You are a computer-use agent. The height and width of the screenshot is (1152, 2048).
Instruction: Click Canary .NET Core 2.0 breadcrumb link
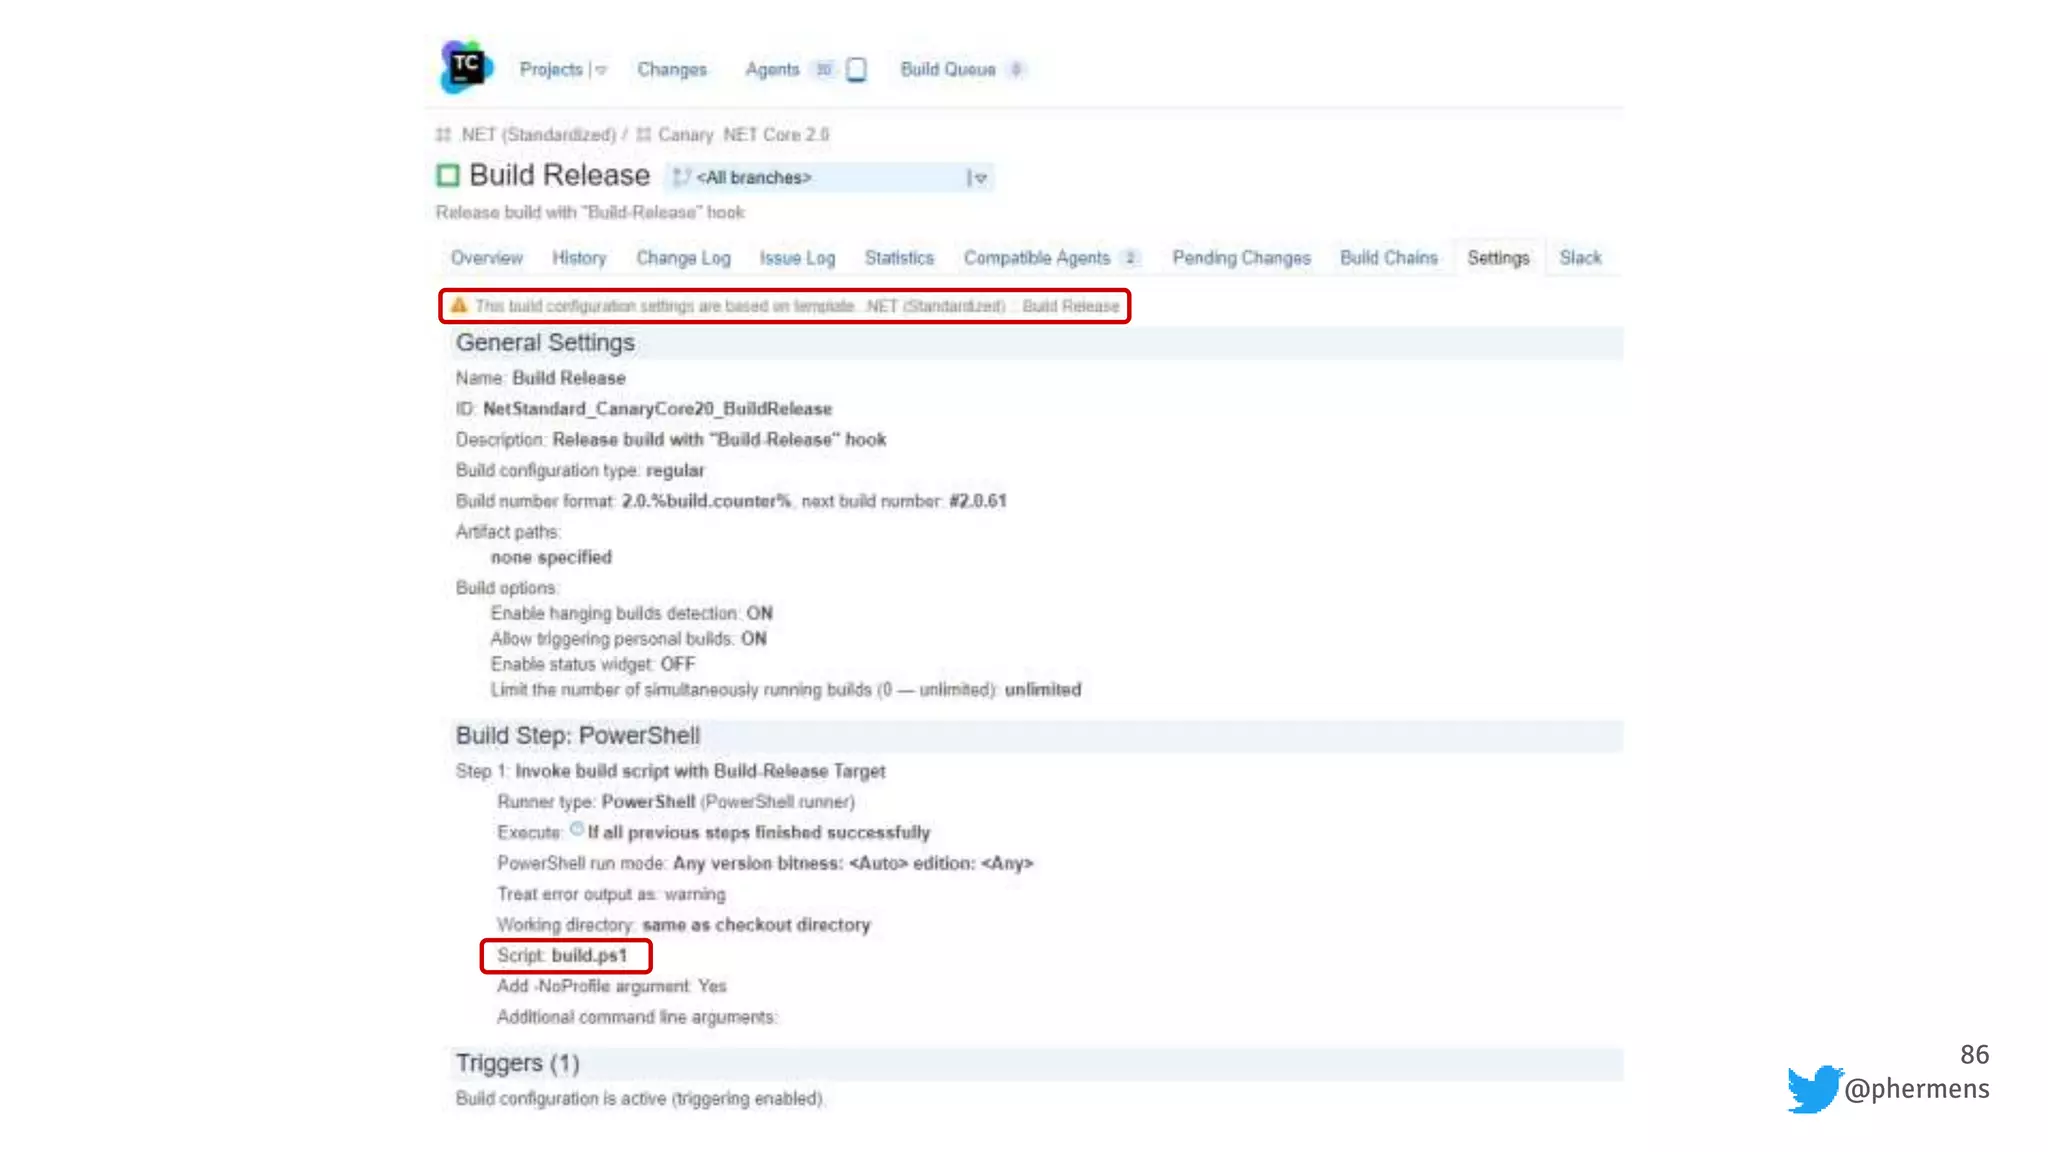[743, 134]
